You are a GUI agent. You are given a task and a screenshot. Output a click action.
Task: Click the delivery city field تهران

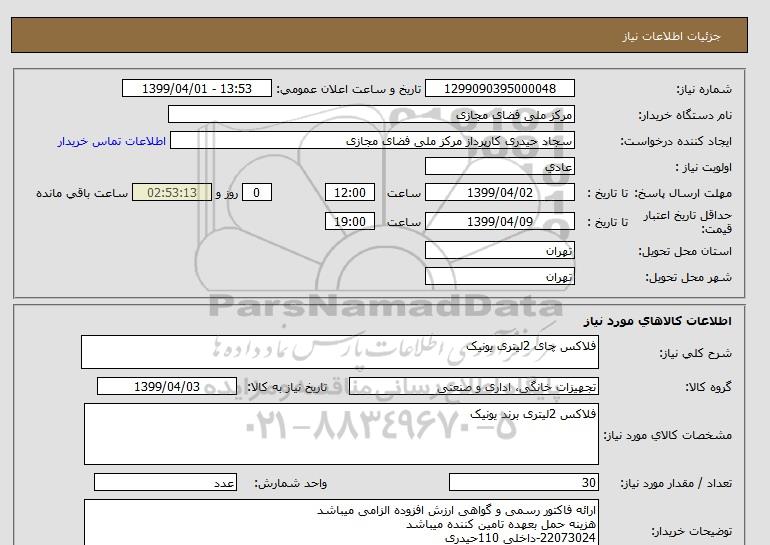[499, 276]
